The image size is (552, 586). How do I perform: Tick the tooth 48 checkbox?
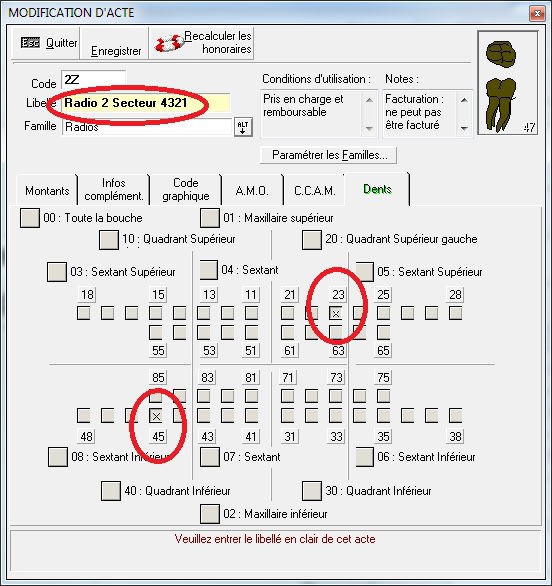(x=83, y=416)
